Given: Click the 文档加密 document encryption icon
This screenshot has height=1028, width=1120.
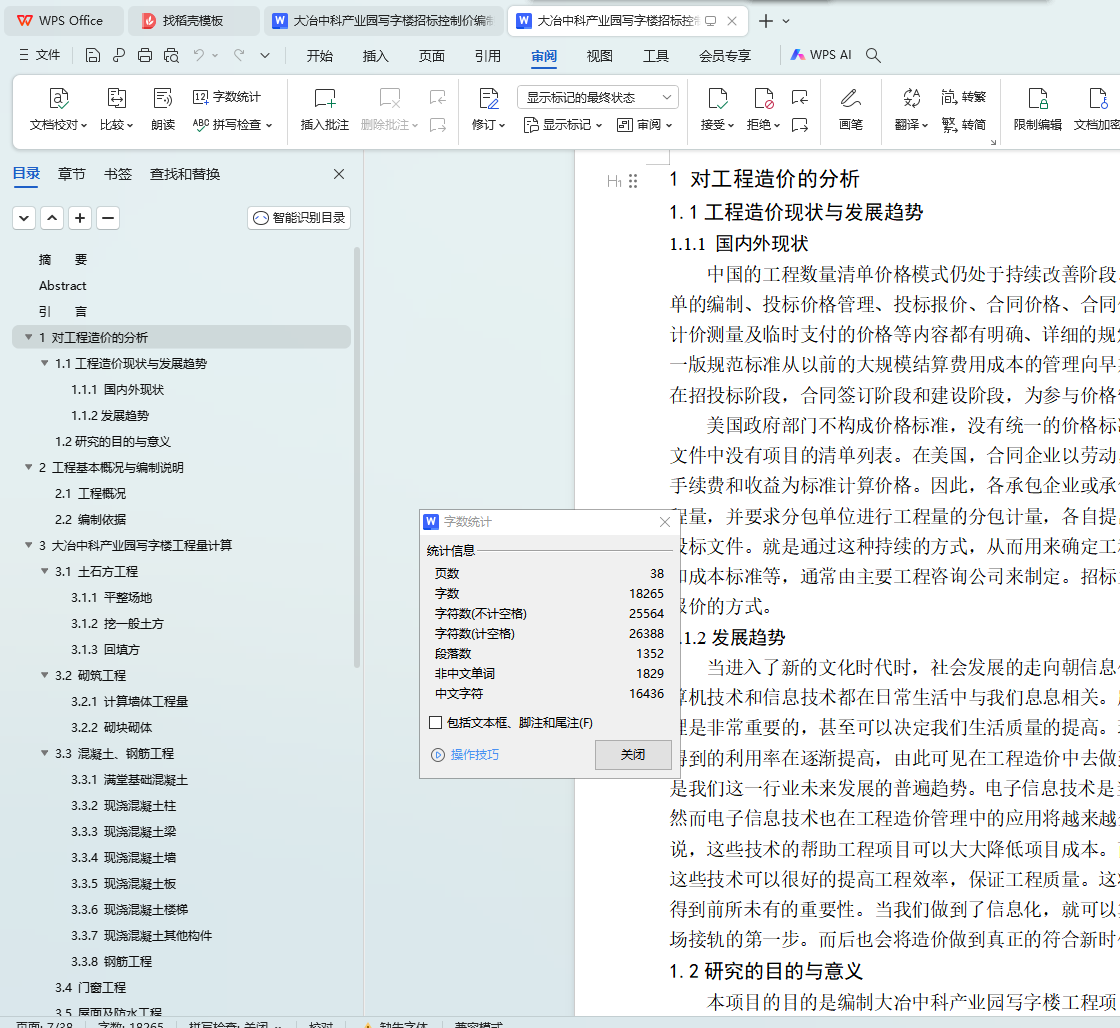Looking at the screenshot, I should point(1098,99).
